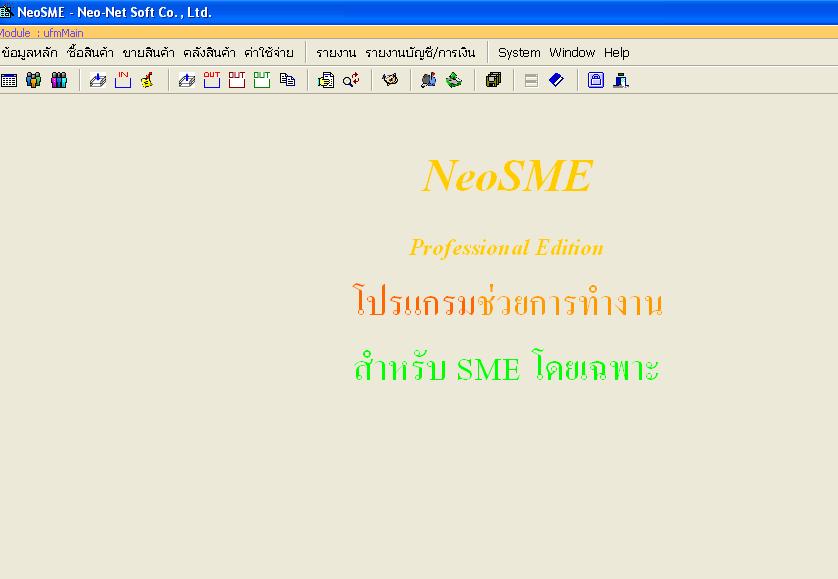Open the calendar grid toolbar icon
This screenshot has width=838, height=579.
(9, 81)
